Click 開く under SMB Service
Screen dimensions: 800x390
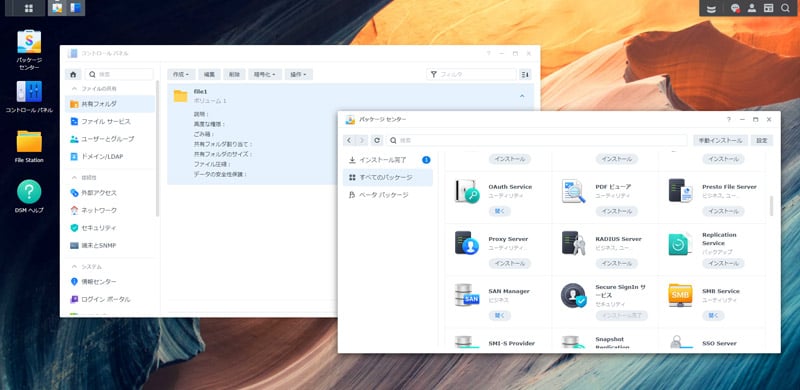click(x=713, y=315)
